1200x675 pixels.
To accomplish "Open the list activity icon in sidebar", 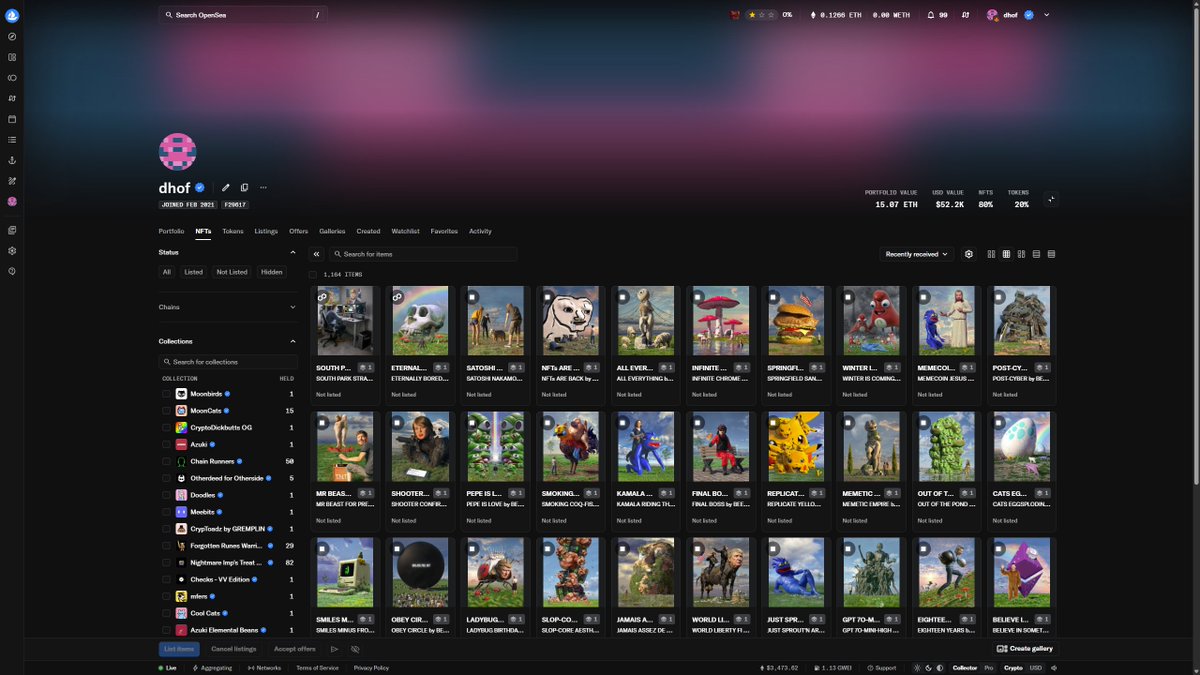I will coord(12,139).
